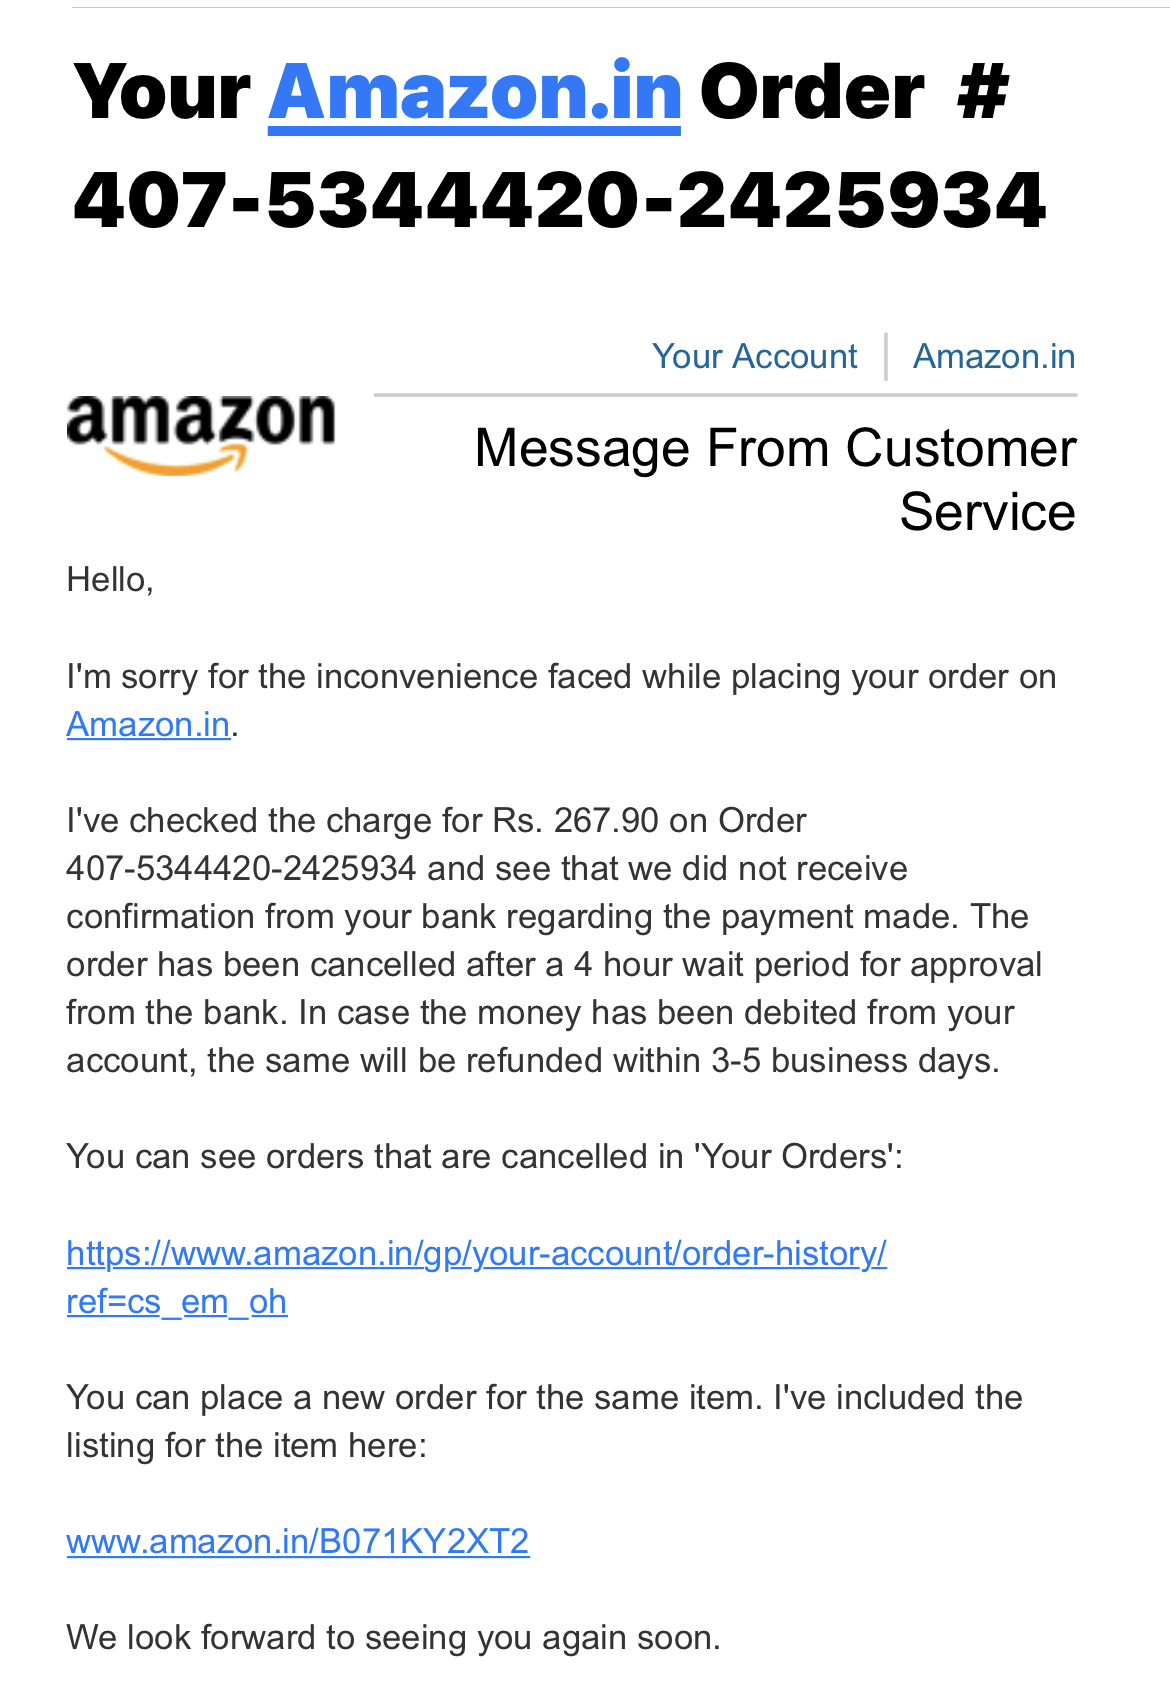Open the product listing link B071KY2XT2
The image size is (1170, 1685).
[x=298, y=1541]
